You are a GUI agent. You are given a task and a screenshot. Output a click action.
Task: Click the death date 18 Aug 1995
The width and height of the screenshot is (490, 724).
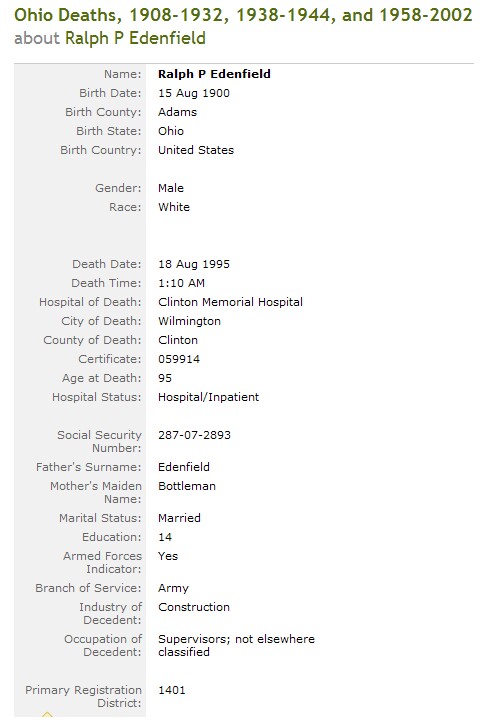tap(194, 264)
